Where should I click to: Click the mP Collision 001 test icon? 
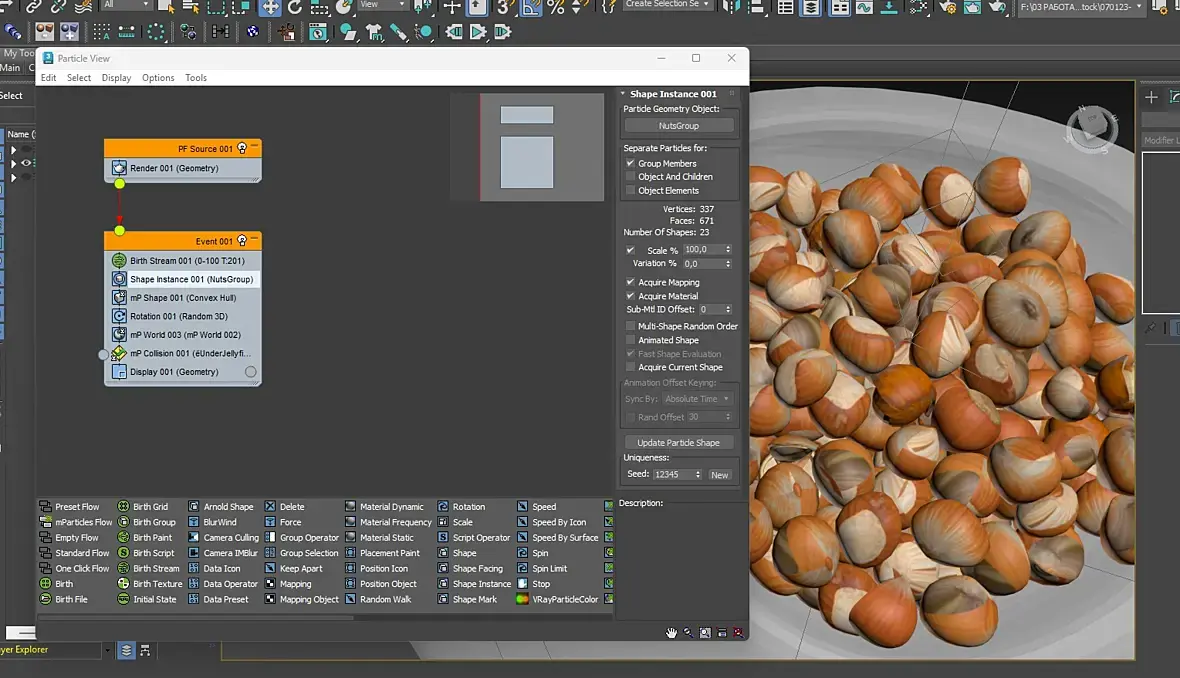[119, 353]
